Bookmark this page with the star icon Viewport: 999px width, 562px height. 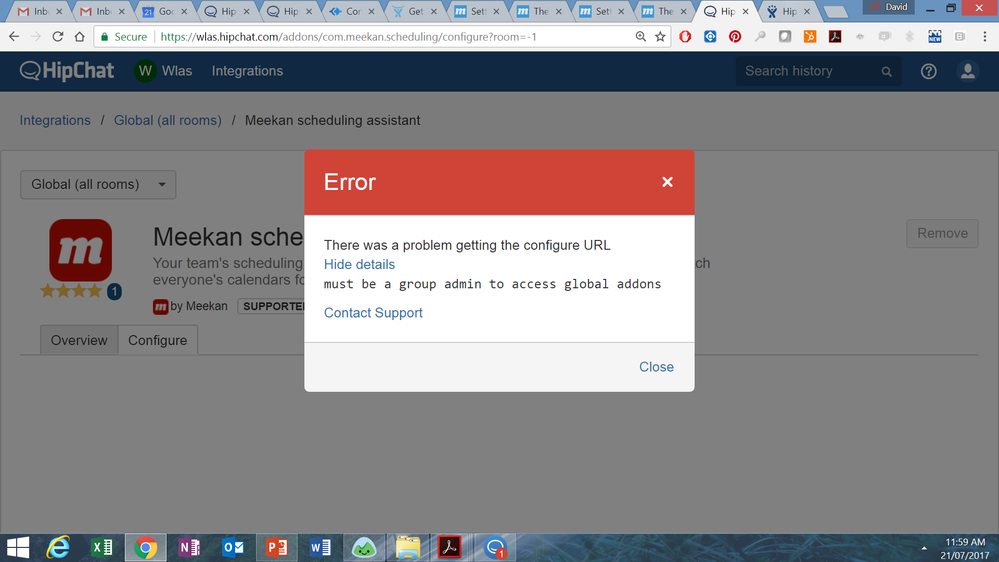pos(660,37)
